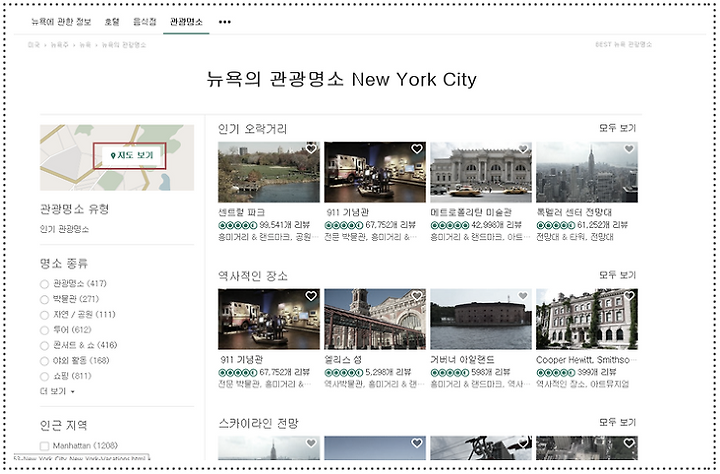Favorite 911 기념관 in 인기 오락거리 row
This screenshot has width=720, height=474.
coord(417,149)
